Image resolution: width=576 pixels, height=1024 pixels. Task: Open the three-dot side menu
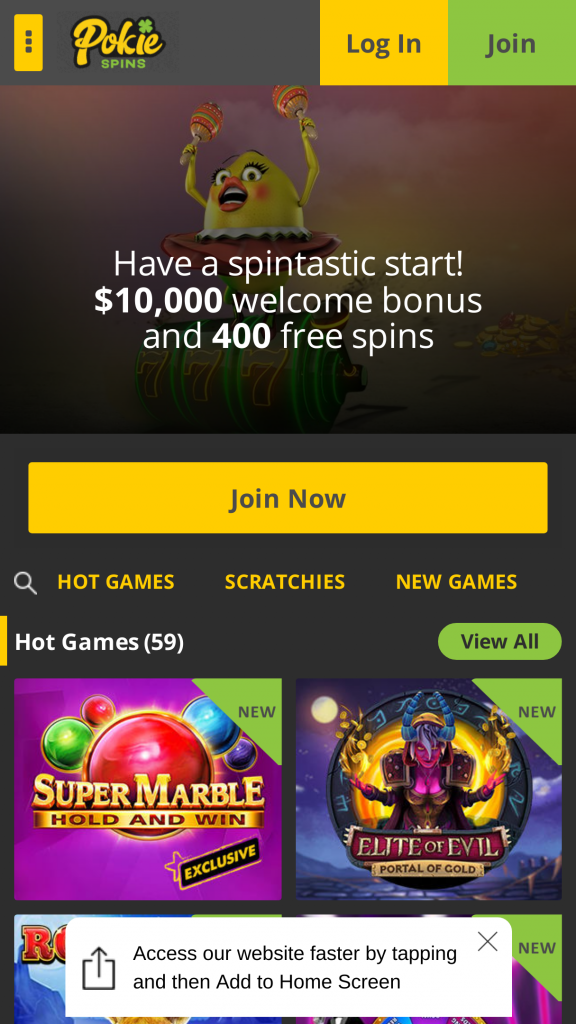[x=28, y=42]
